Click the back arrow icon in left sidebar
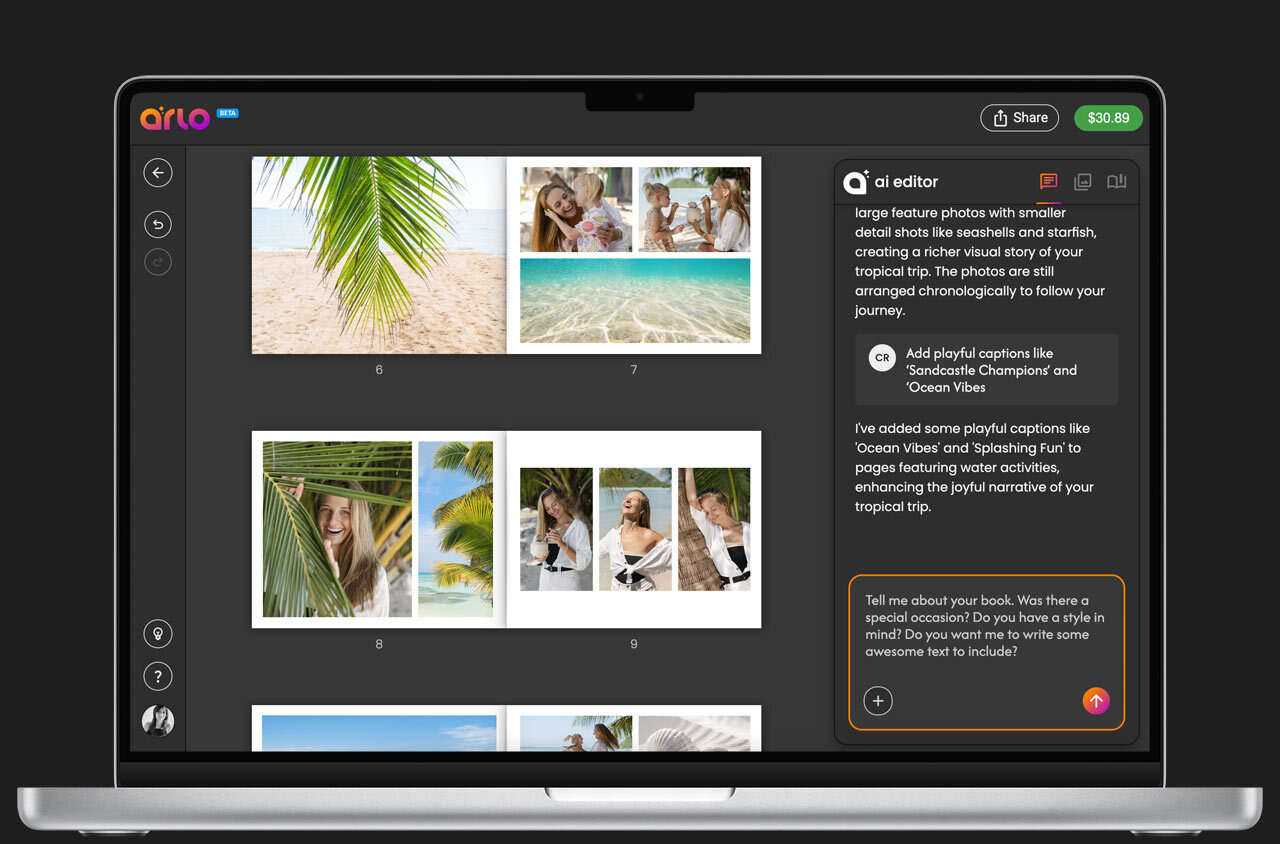The width and height of the screenshot is (1280, 844). [x=157, y=173]
